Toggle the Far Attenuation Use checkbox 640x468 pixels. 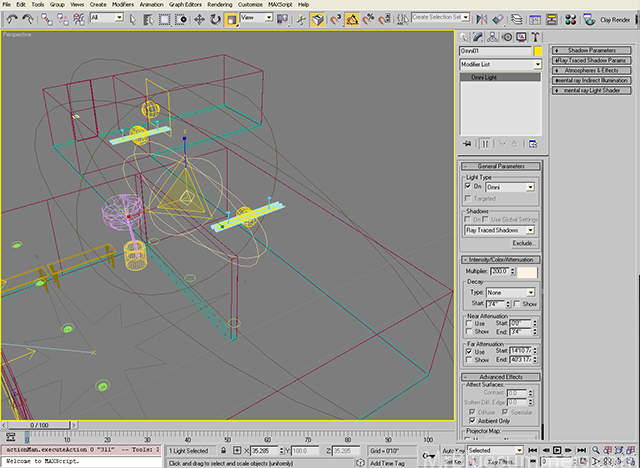[469, 351]
